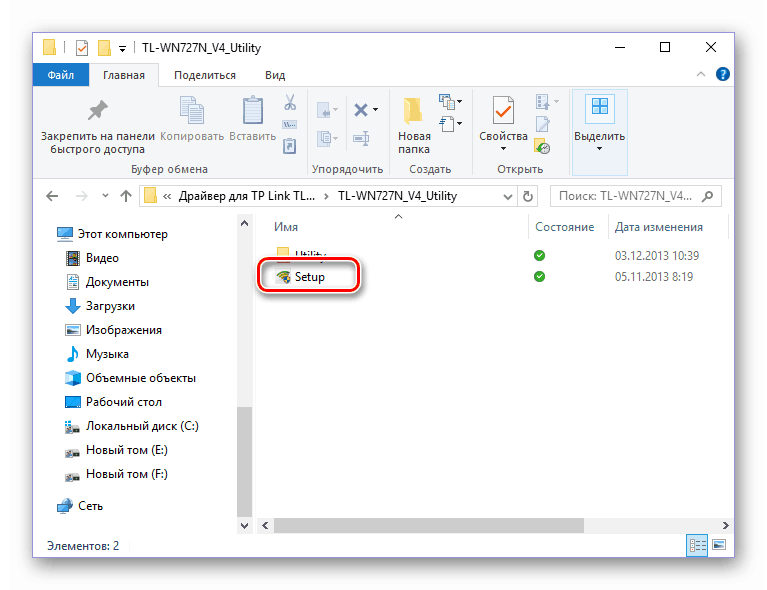Click the scissors Cut icon
Screen dimensions: 767x590
(290, 103)
